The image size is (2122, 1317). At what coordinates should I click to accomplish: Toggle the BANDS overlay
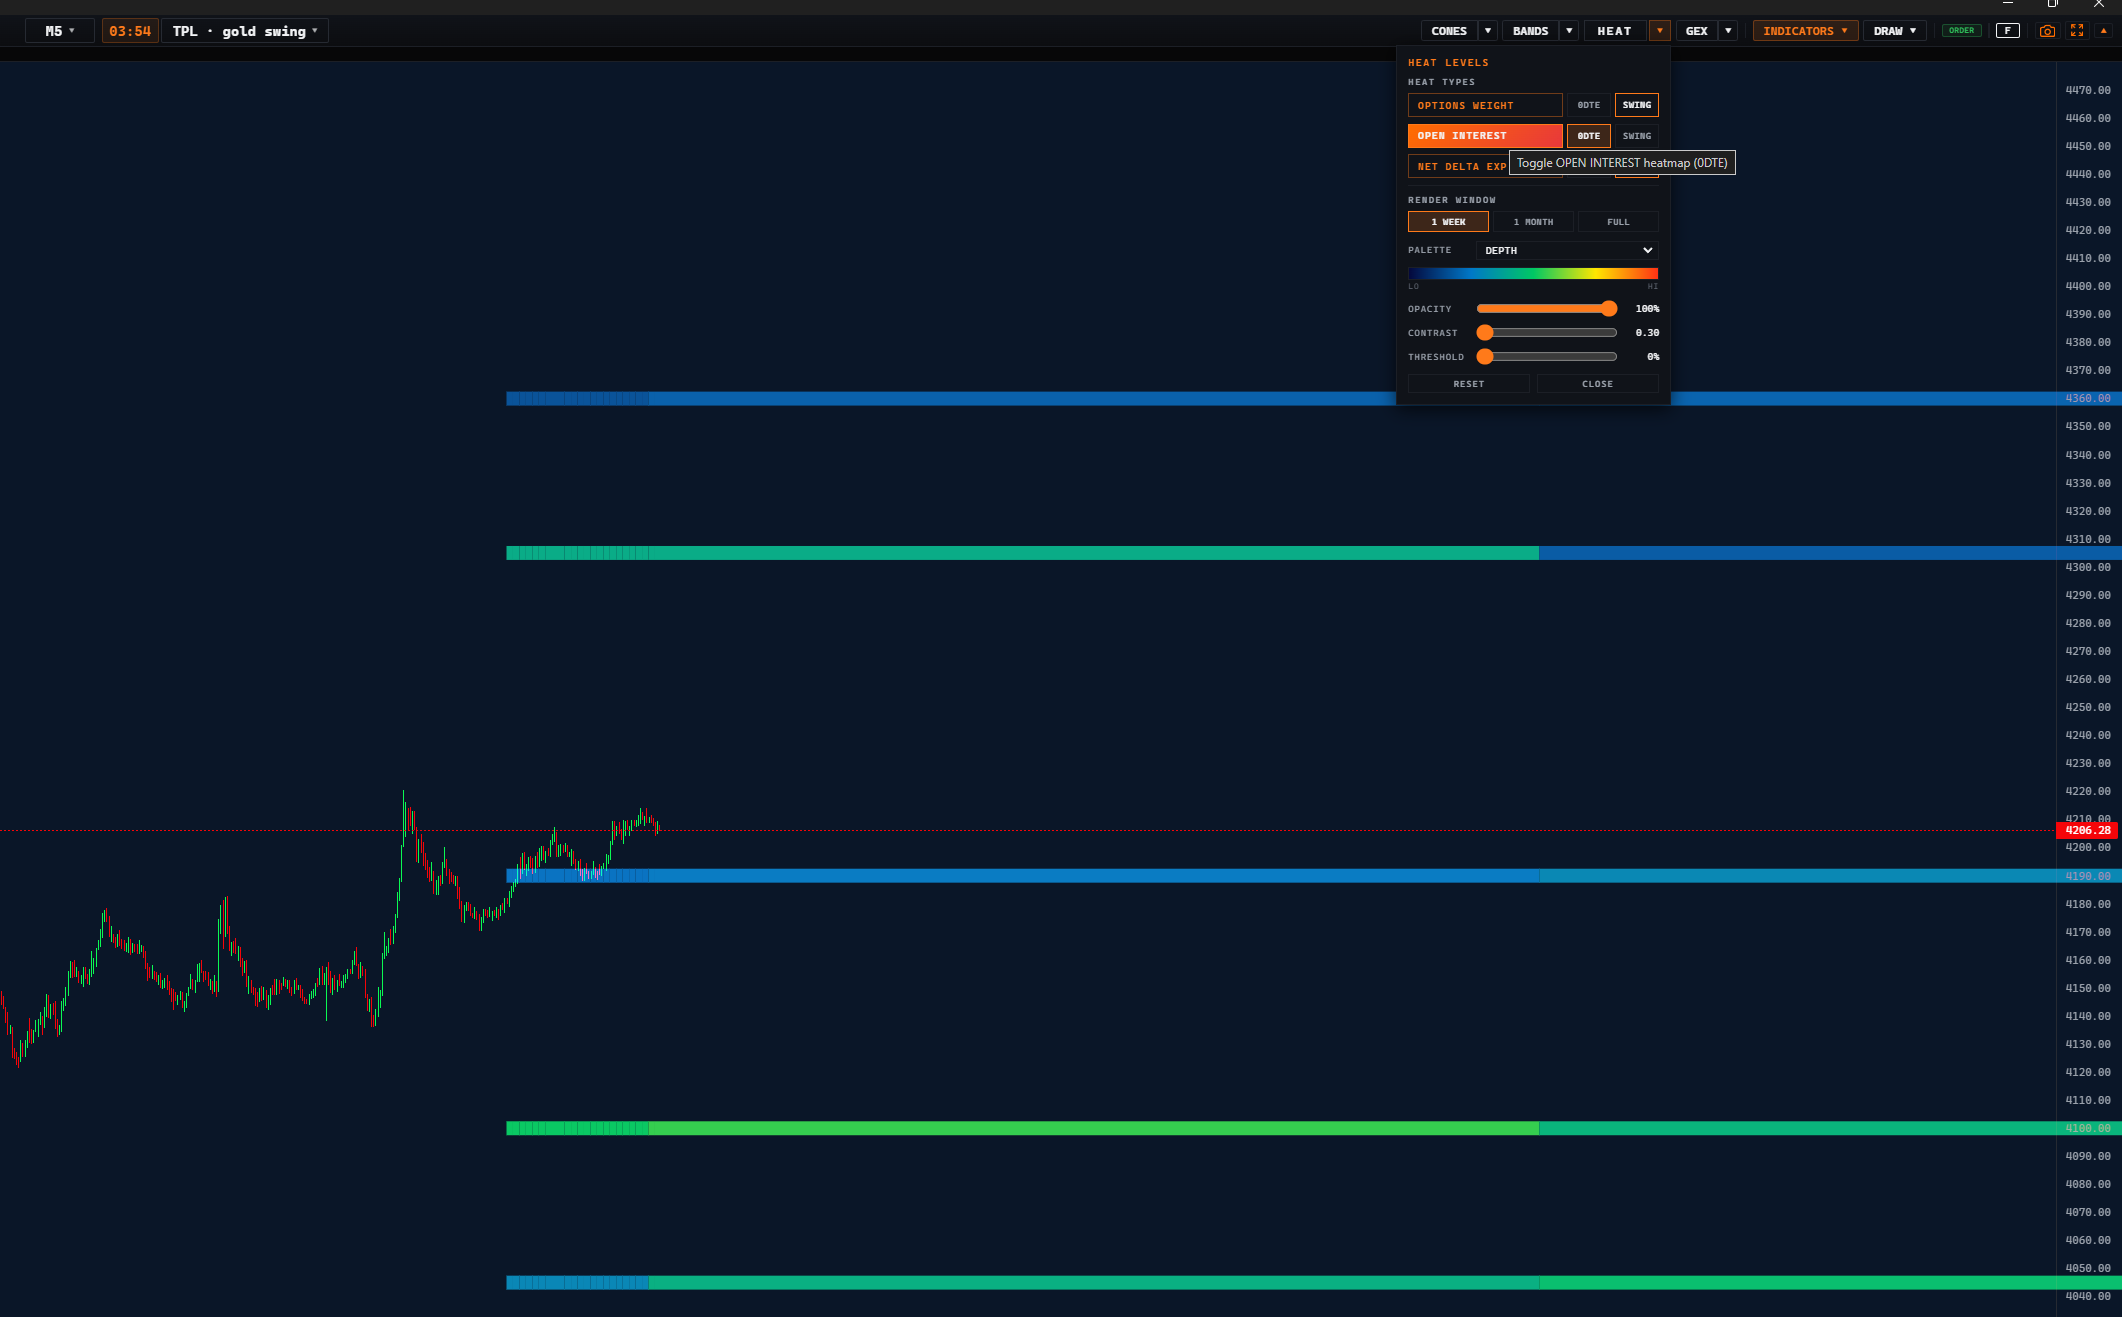[1530, 31]
